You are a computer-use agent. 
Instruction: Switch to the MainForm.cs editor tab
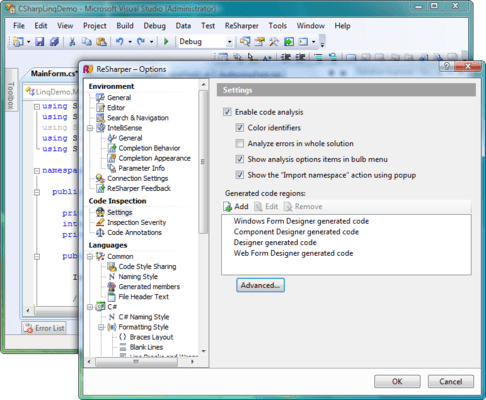tap(53, 73)
